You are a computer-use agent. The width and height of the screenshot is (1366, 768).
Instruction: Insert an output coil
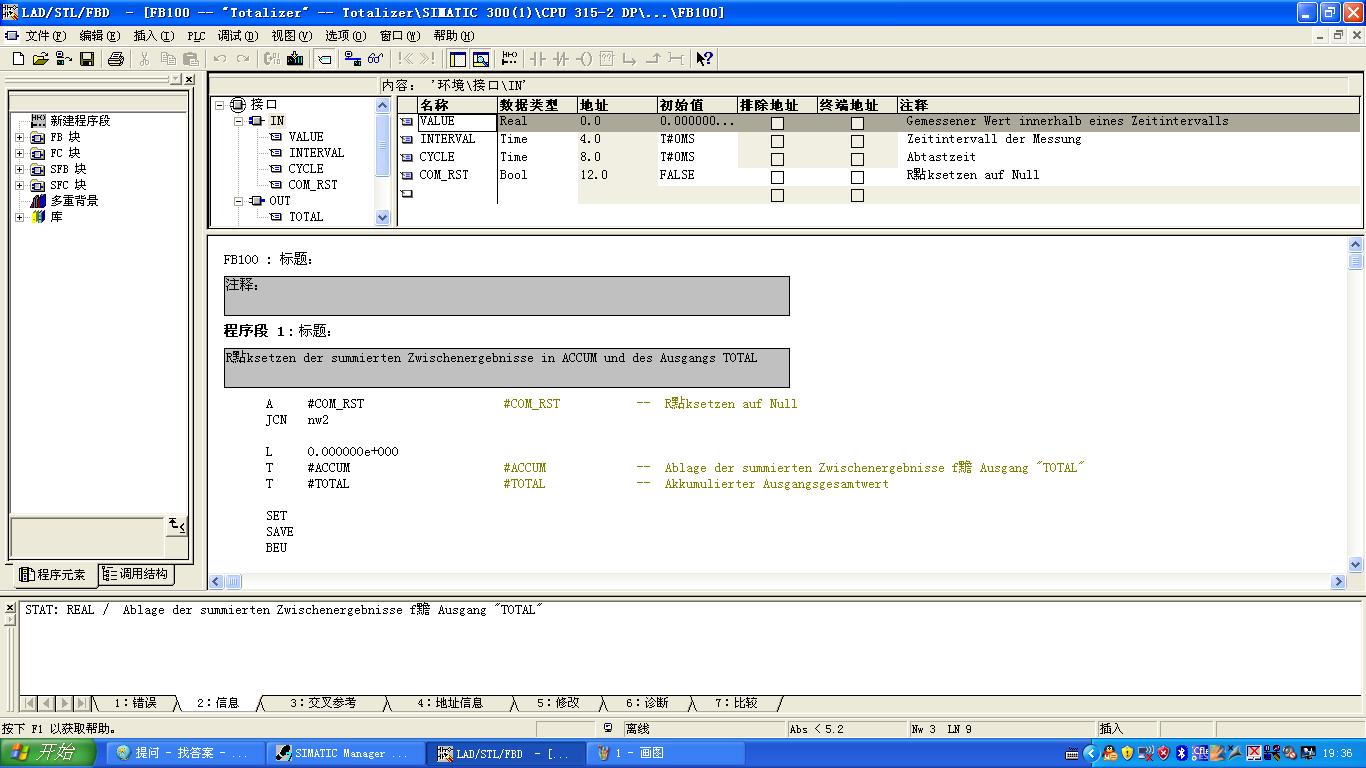point(584,59)
